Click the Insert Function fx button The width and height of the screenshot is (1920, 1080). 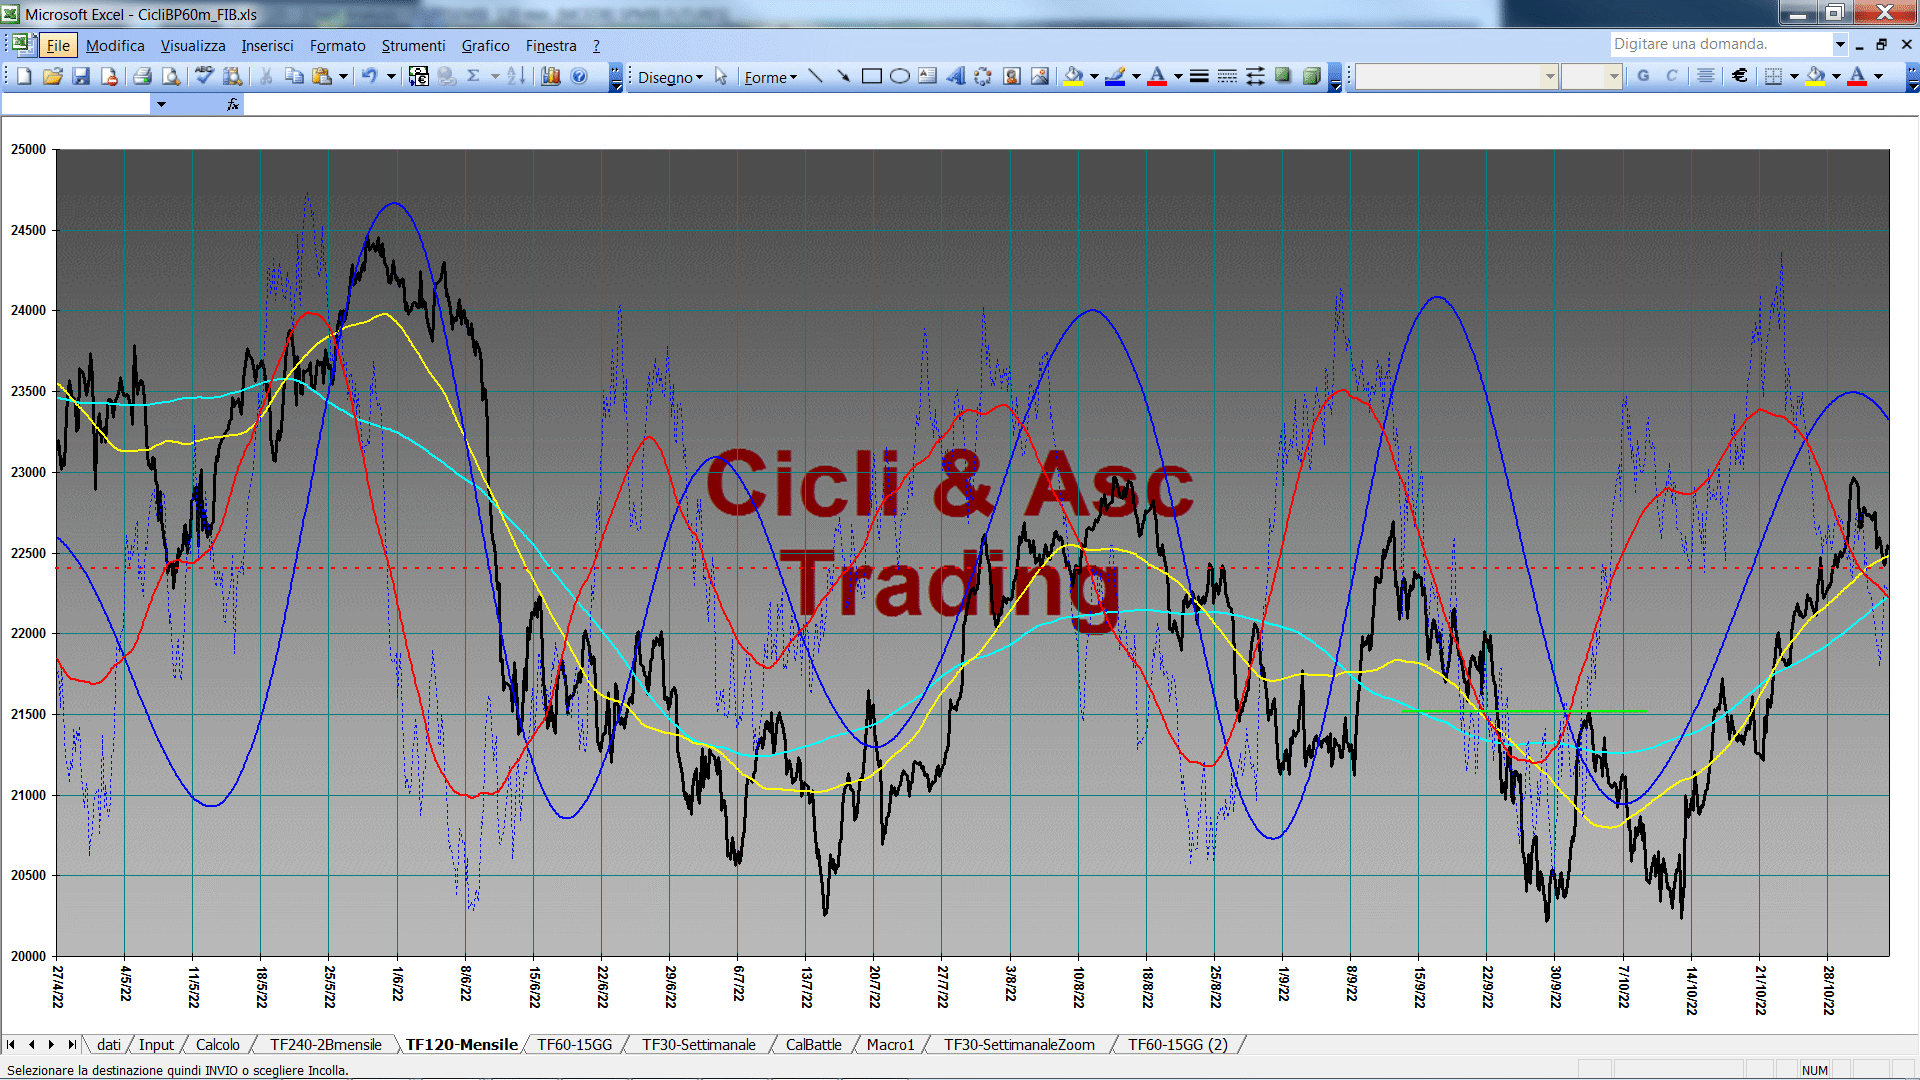(x=233, y=104)
